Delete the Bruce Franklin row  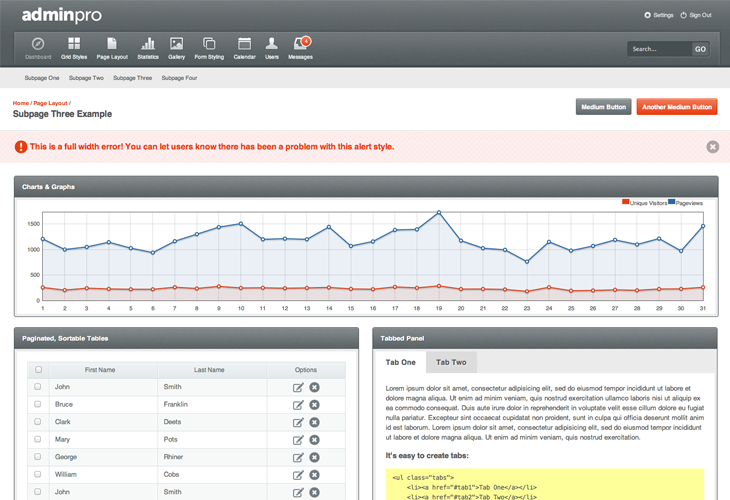(315, 405)
